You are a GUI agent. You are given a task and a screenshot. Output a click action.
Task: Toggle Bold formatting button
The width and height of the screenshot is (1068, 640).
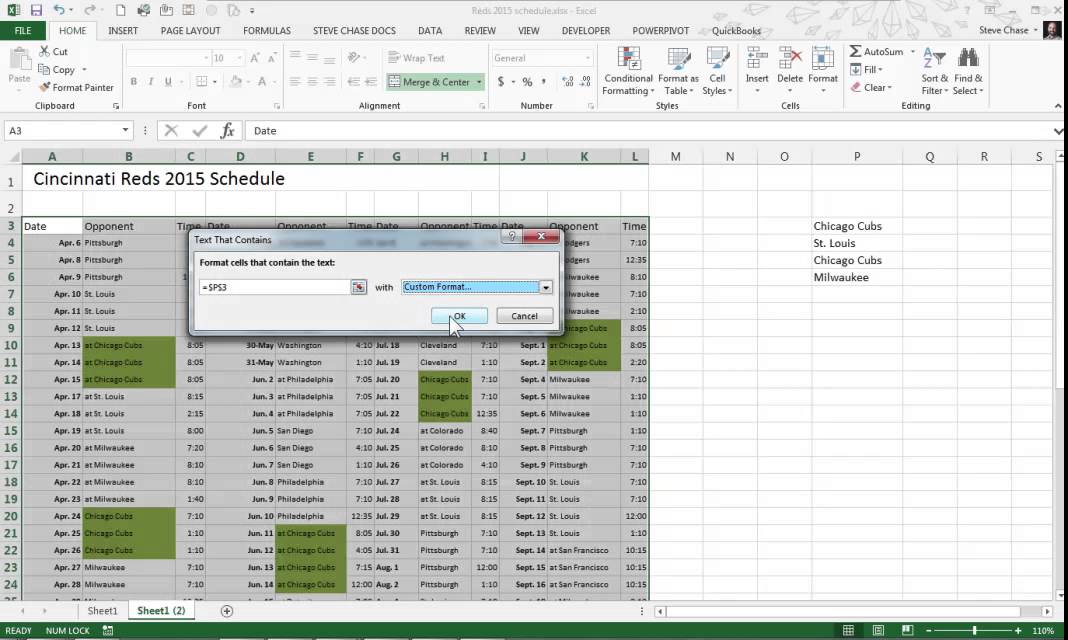pyautogui.click(x=134, y=82)
